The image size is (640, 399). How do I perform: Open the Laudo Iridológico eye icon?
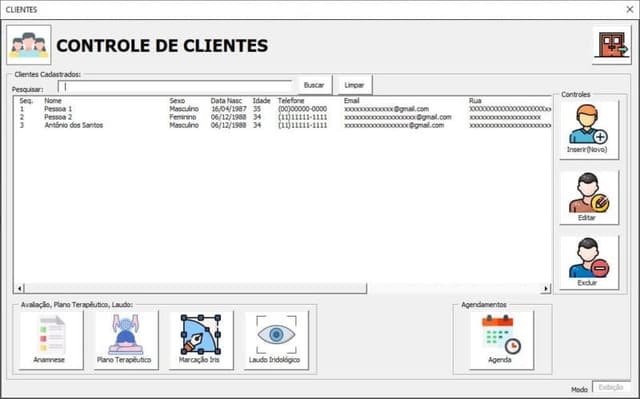pyautogui.click(x=276, y=340)
